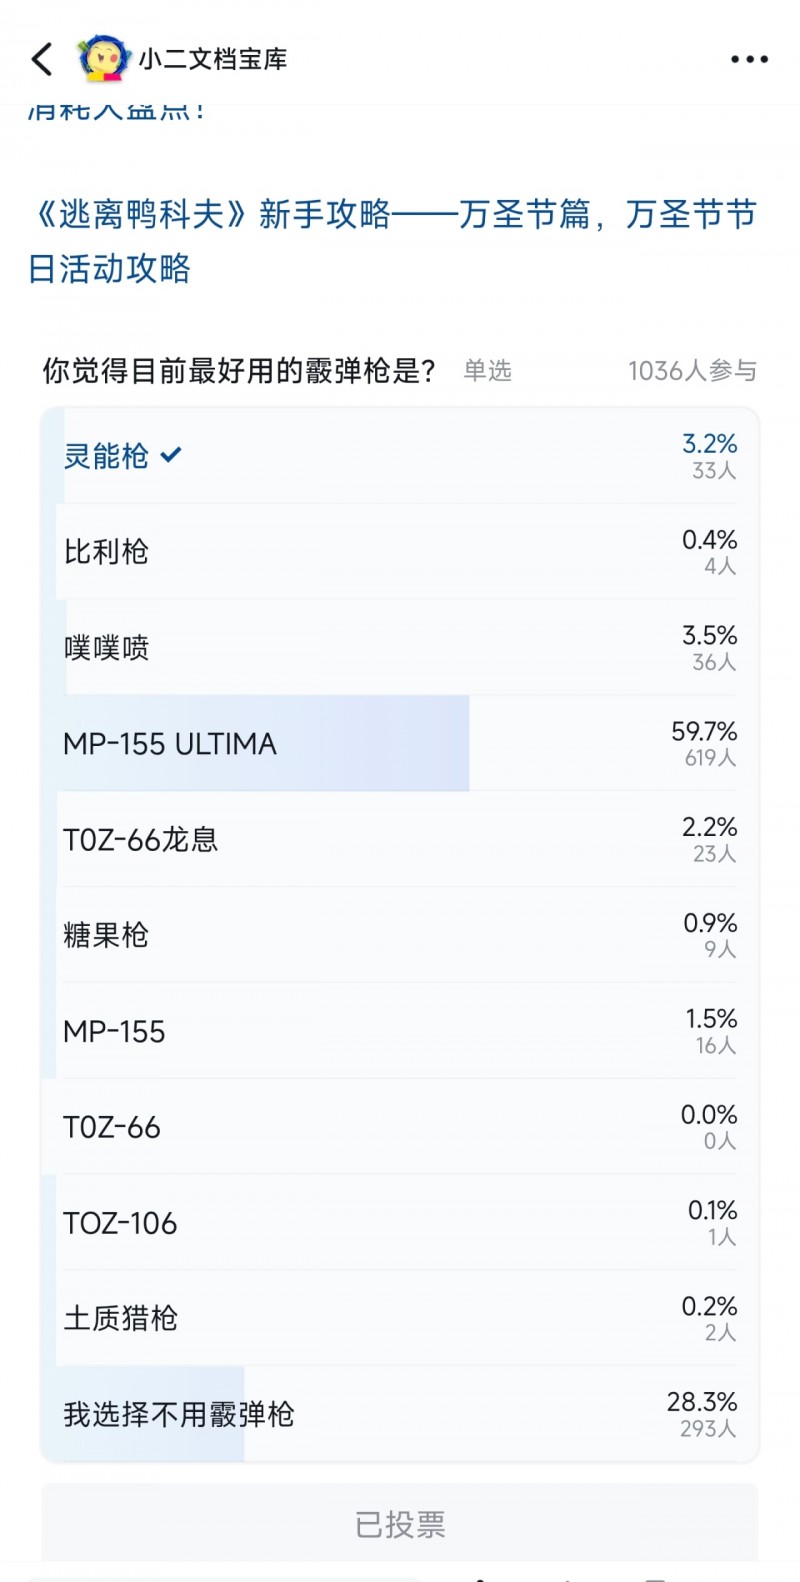800x1582 pixels.
Task: Select 我选择不用霰弹枪 option
Action: point(400,1413)
